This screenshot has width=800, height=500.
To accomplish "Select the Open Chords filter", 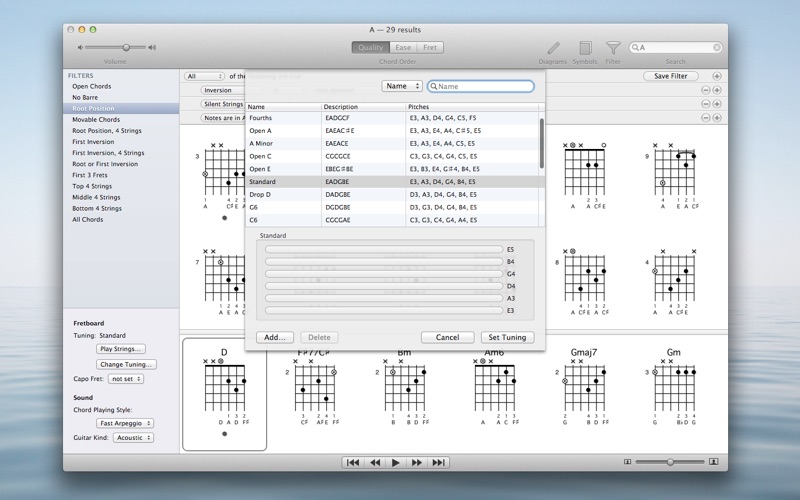I will pos(92,86).
